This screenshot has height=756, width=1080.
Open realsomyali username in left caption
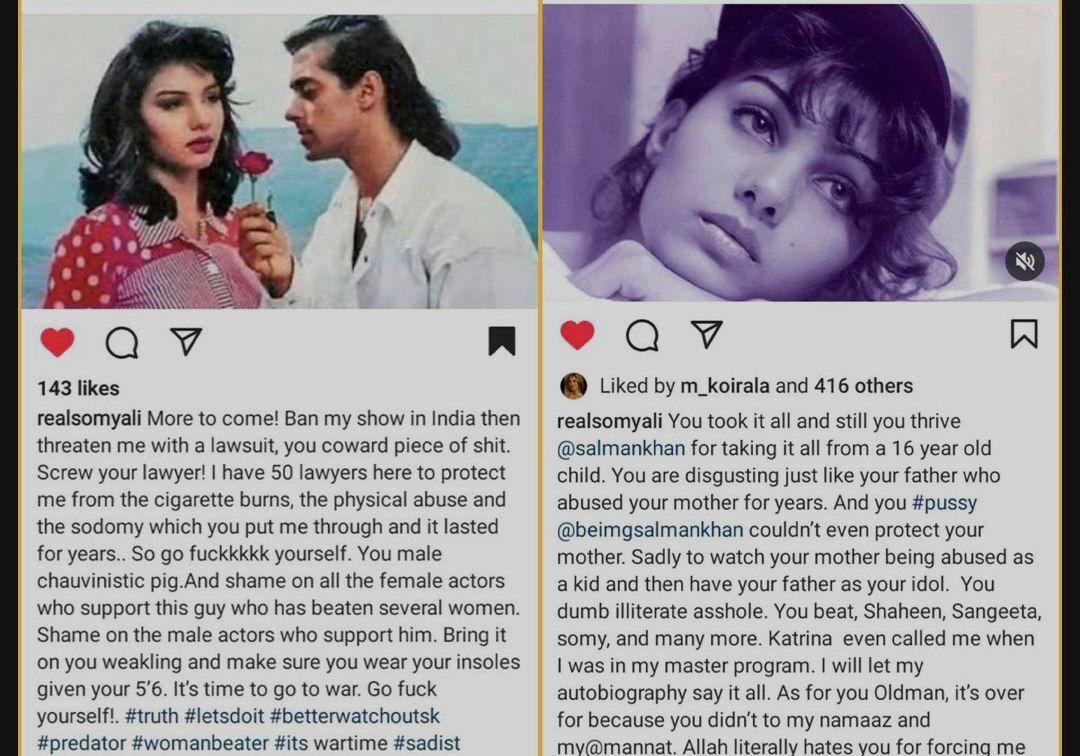[x=89, y=419]
